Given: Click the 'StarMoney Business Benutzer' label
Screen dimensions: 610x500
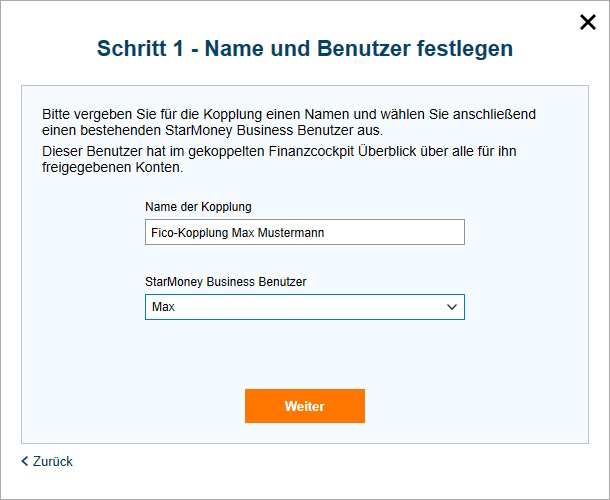Looking at the screenshot, I should (225, 282).
